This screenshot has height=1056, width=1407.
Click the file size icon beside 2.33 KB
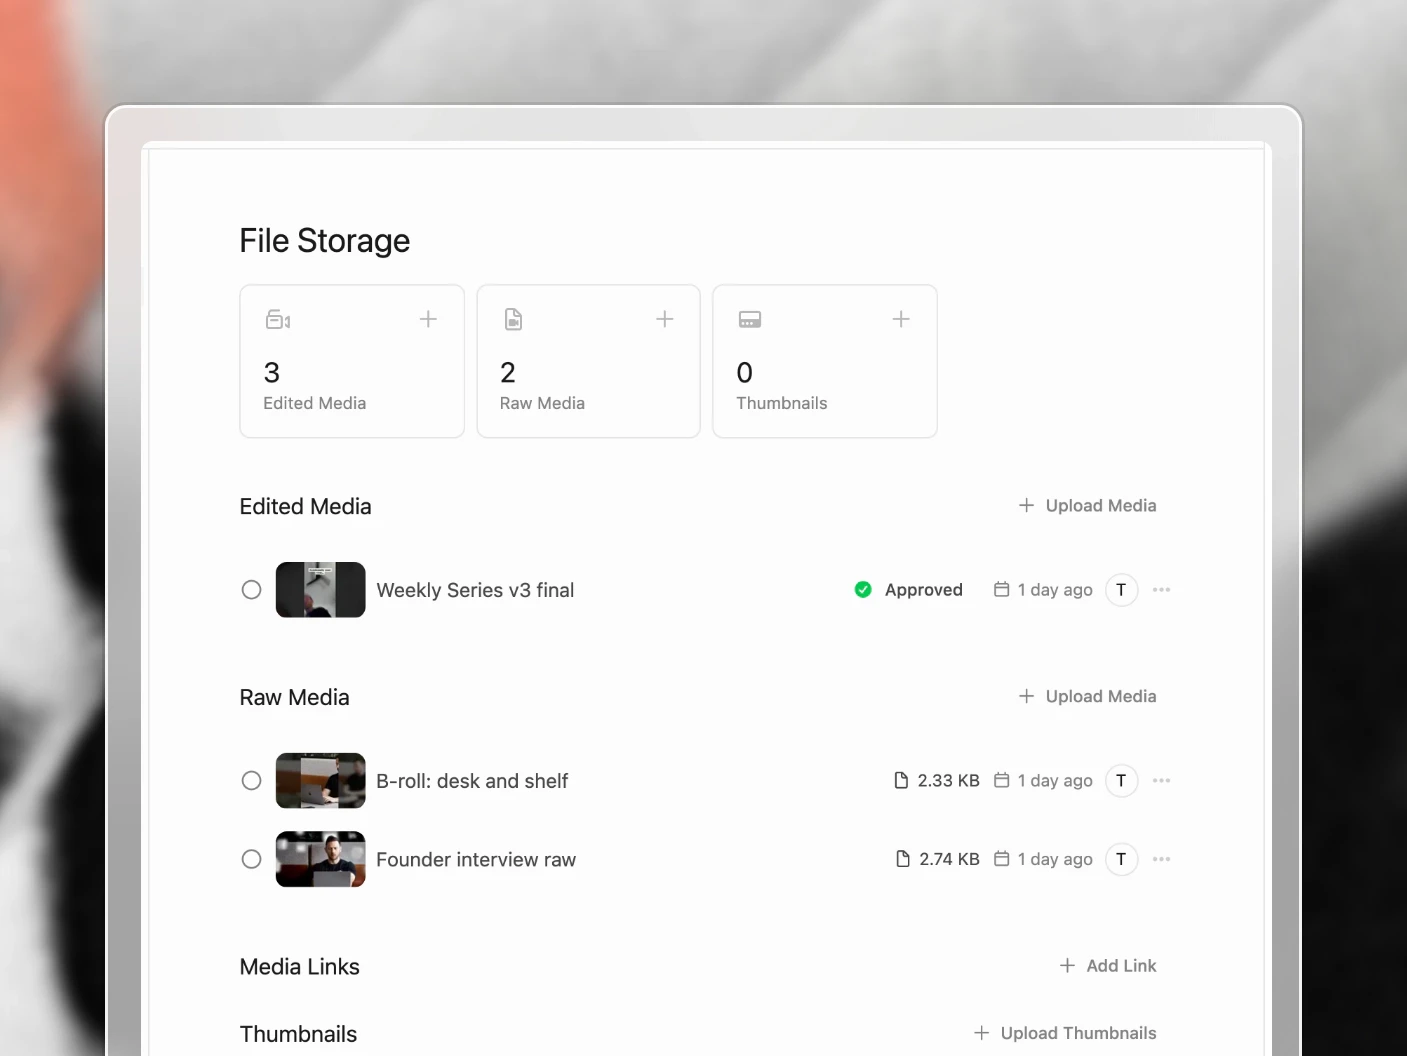[901, 780]
